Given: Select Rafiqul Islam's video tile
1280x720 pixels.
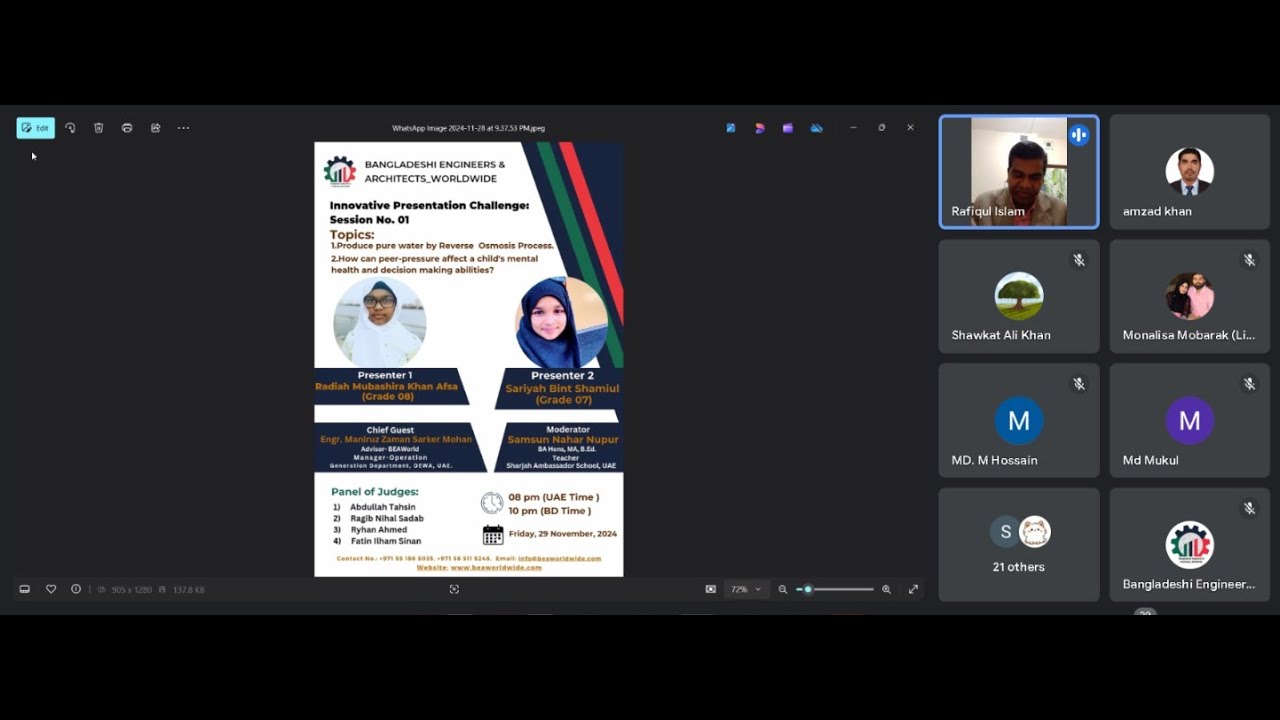Looking at the screenshot, I should [1019, 172].
